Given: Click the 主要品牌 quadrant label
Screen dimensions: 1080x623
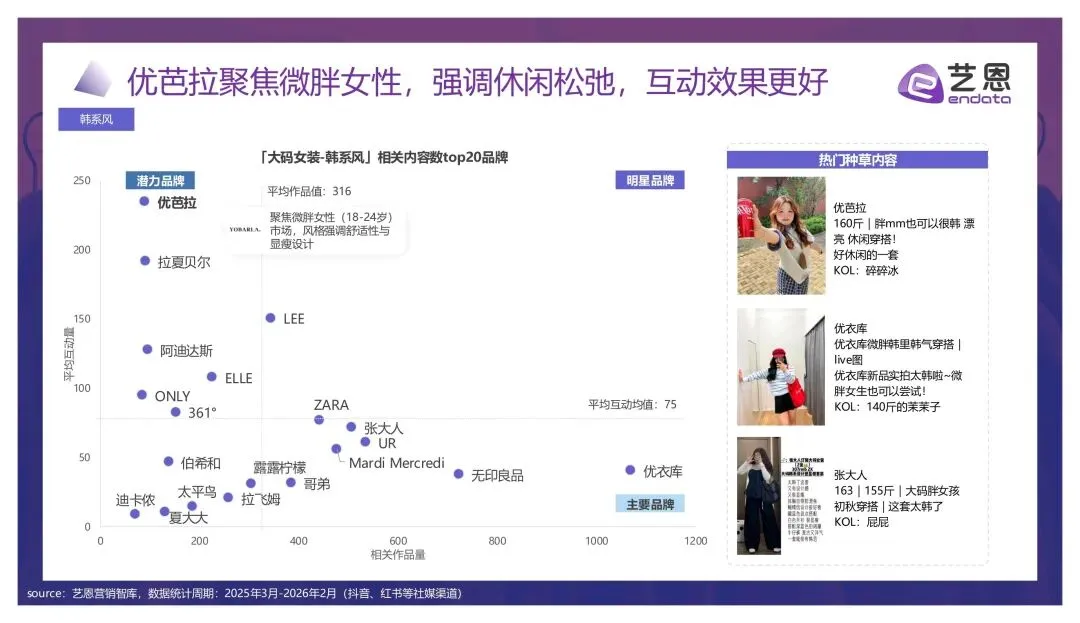Looking at the screenshot, I should [x=650, y=504].
